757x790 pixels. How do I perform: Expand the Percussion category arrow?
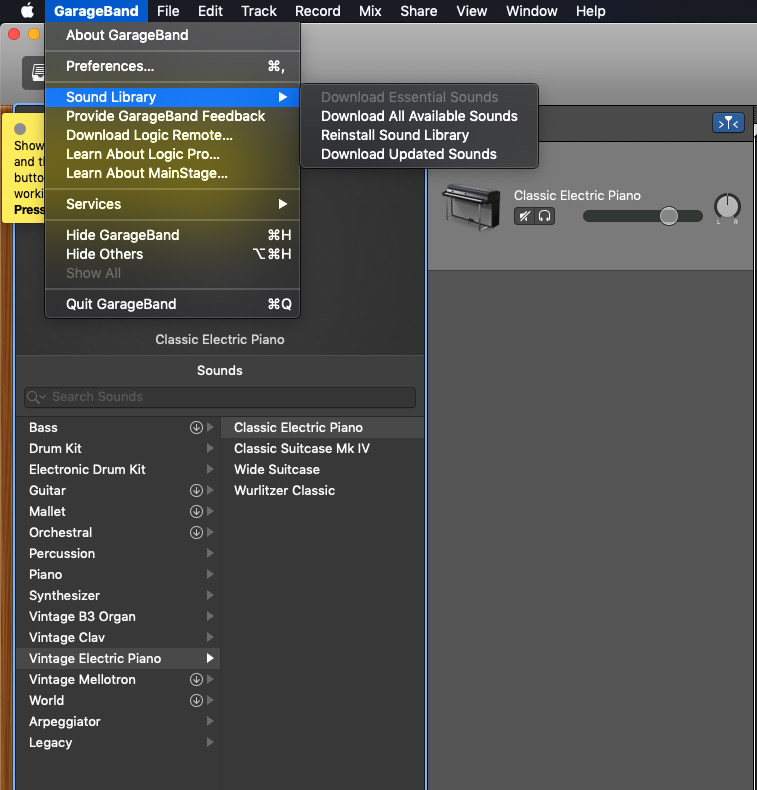click(211, 553)
